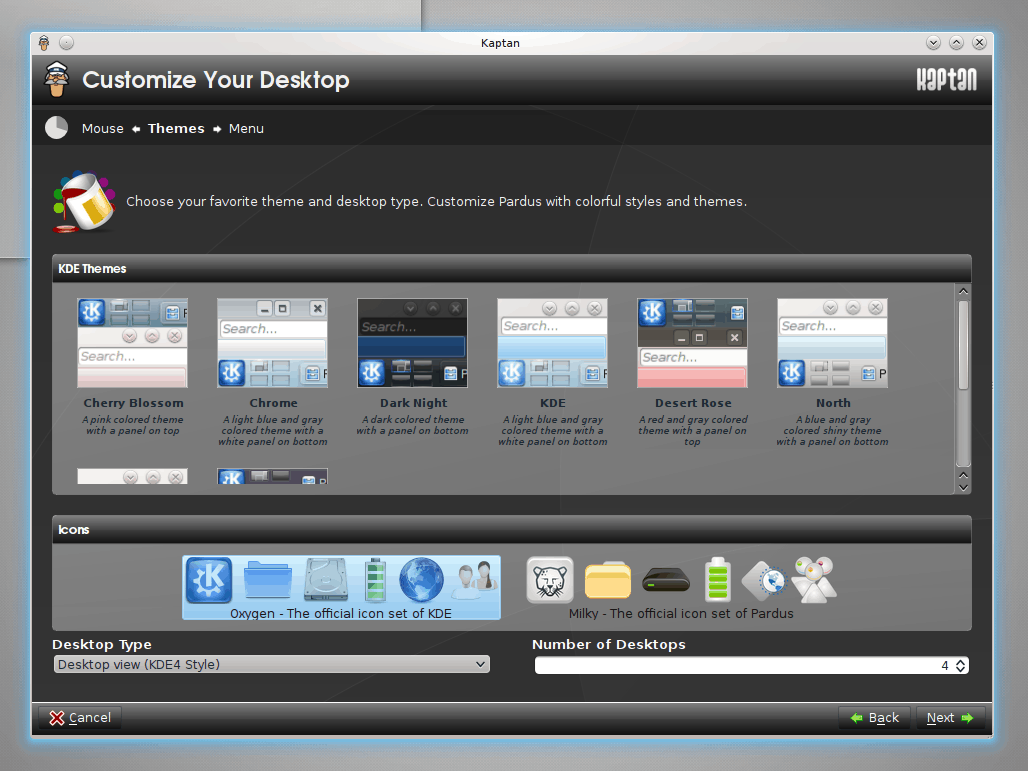Image resolution: width=1028 pixels, height=771 pixels.
Task: Select the partially visible second-row light theme
Action: point(132,477)
